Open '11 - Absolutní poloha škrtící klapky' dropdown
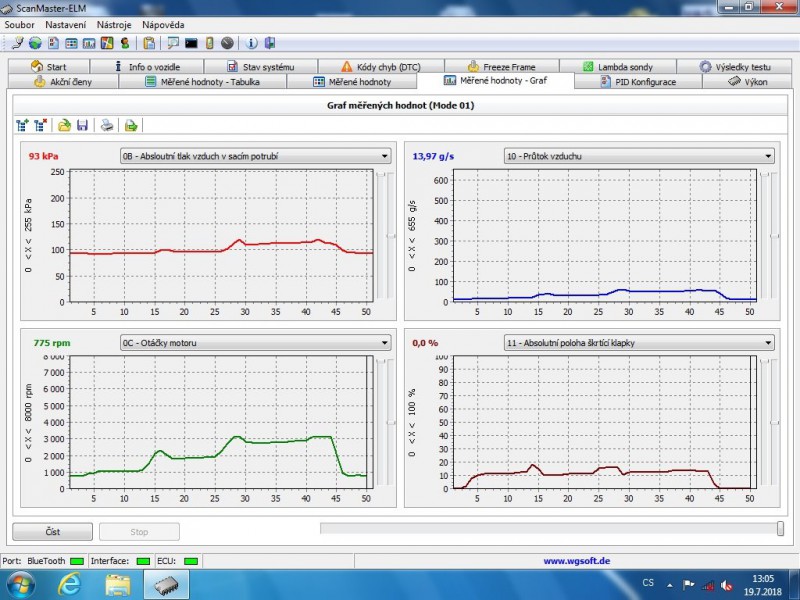 tap(768, 343)
